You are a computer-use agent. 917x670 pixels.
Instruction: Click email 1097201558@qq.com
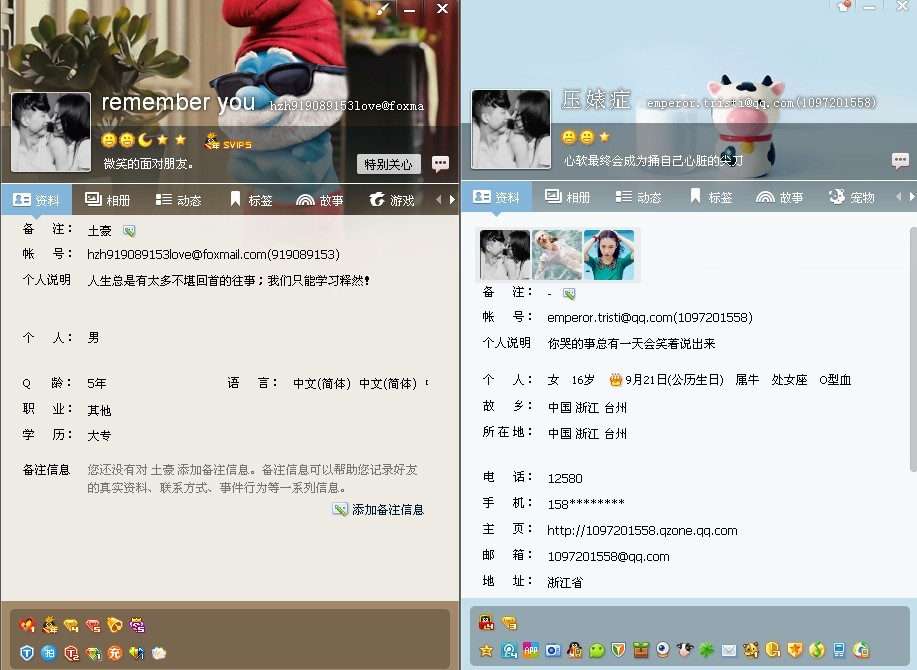(608, 557)
